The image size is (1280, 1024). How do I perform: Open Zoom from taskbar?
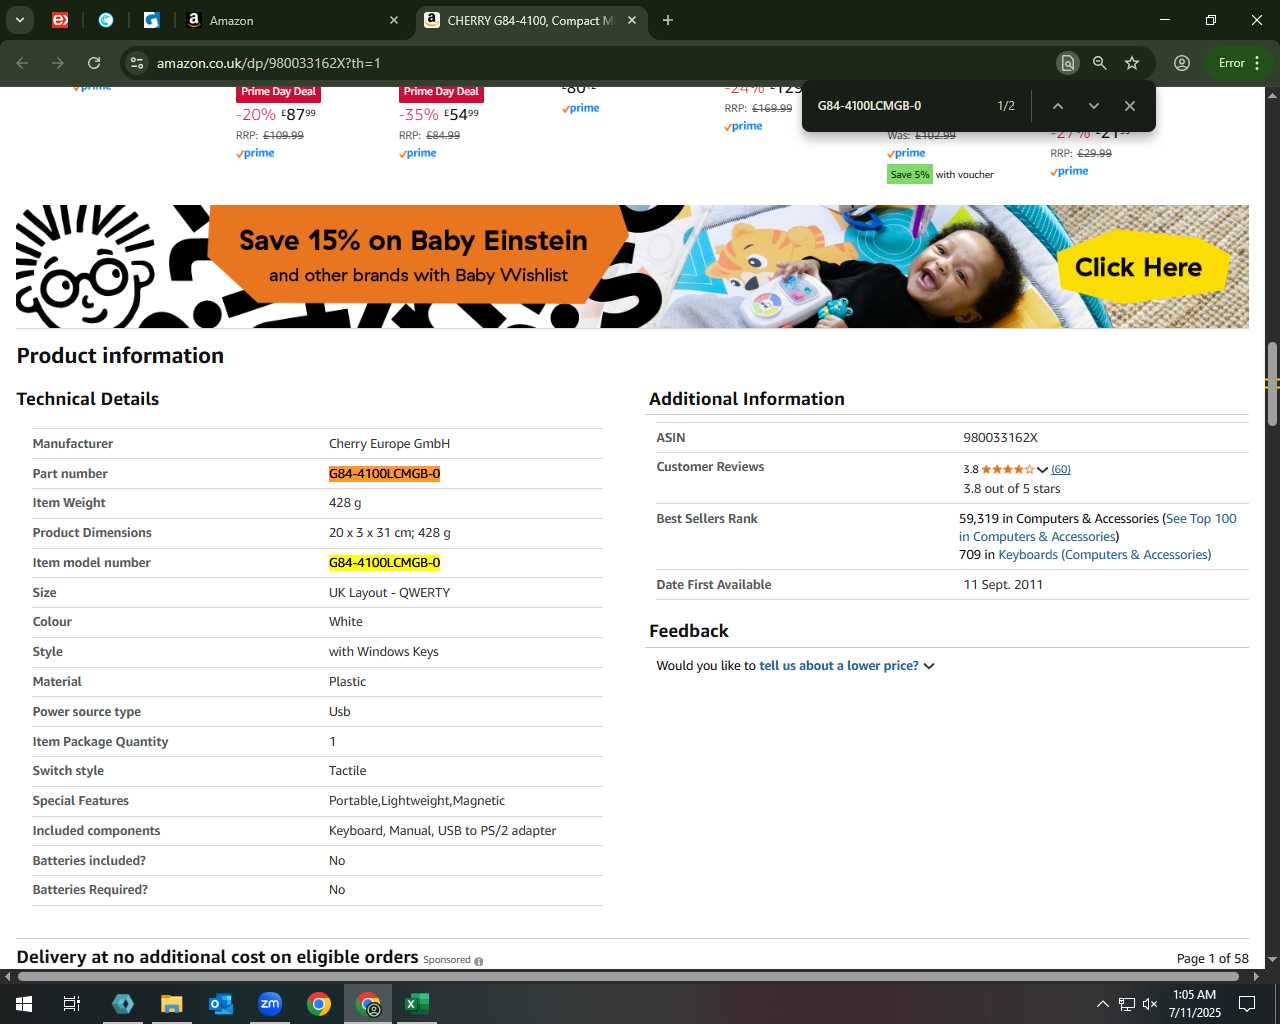coord(270,1004)
